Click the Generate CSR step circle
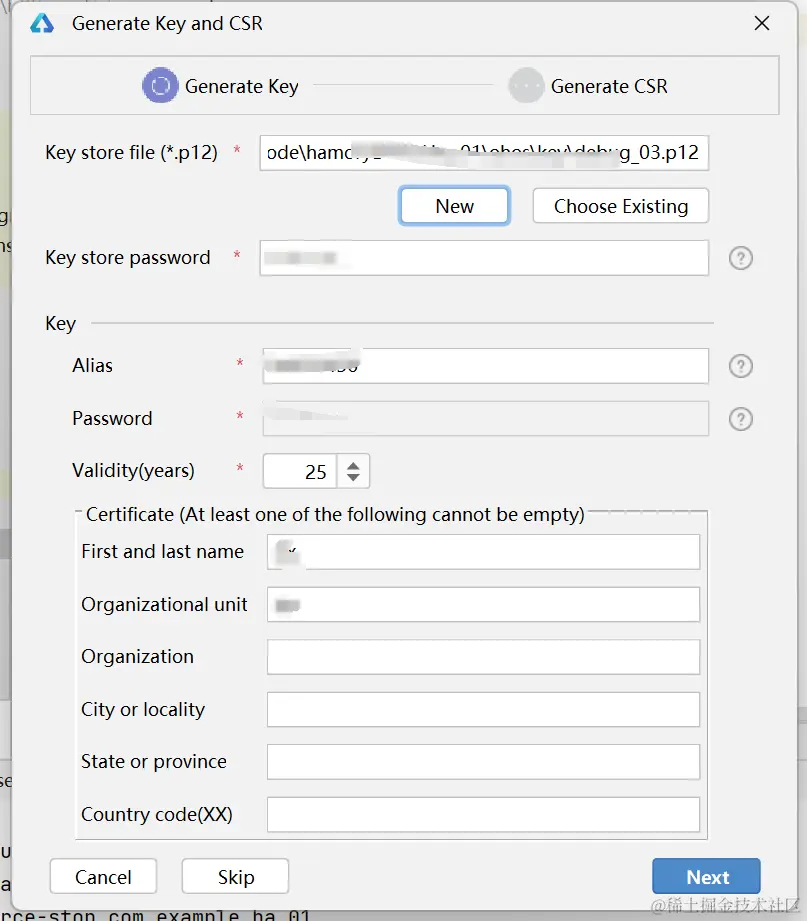807x921 pixels. 526,86
